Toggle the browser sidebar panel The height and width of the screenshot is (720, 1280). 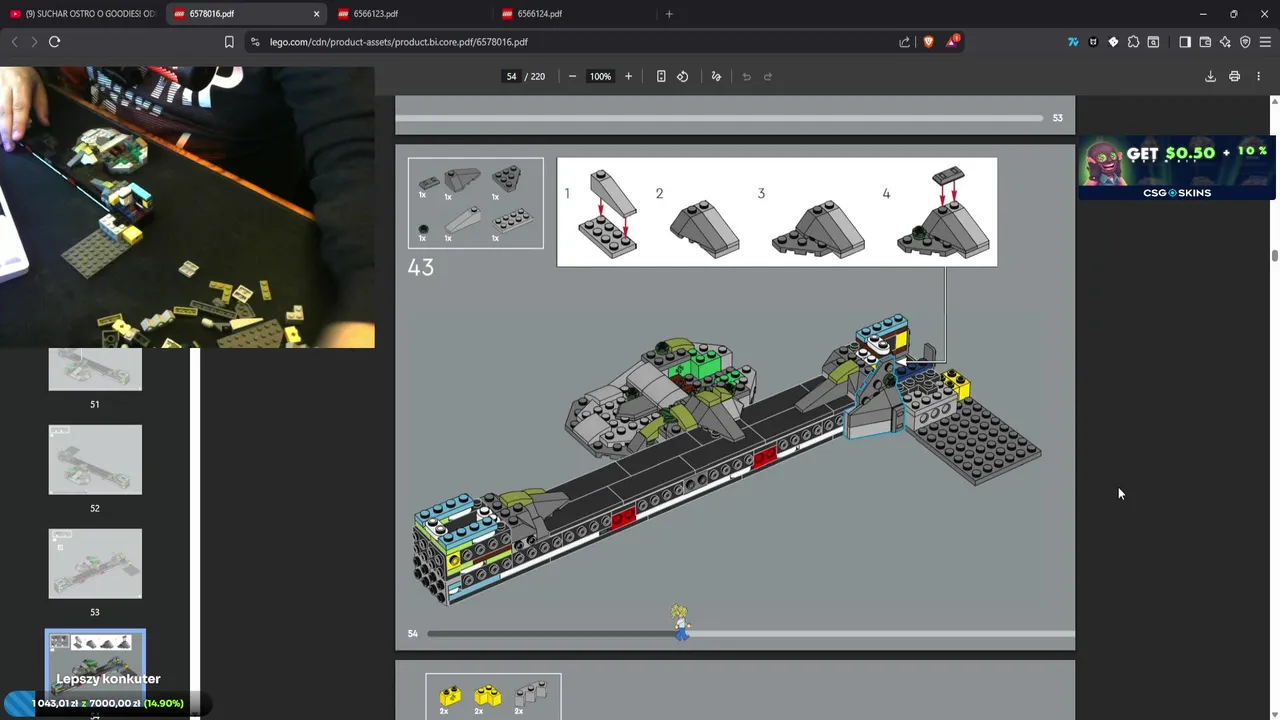[1185, 42]
